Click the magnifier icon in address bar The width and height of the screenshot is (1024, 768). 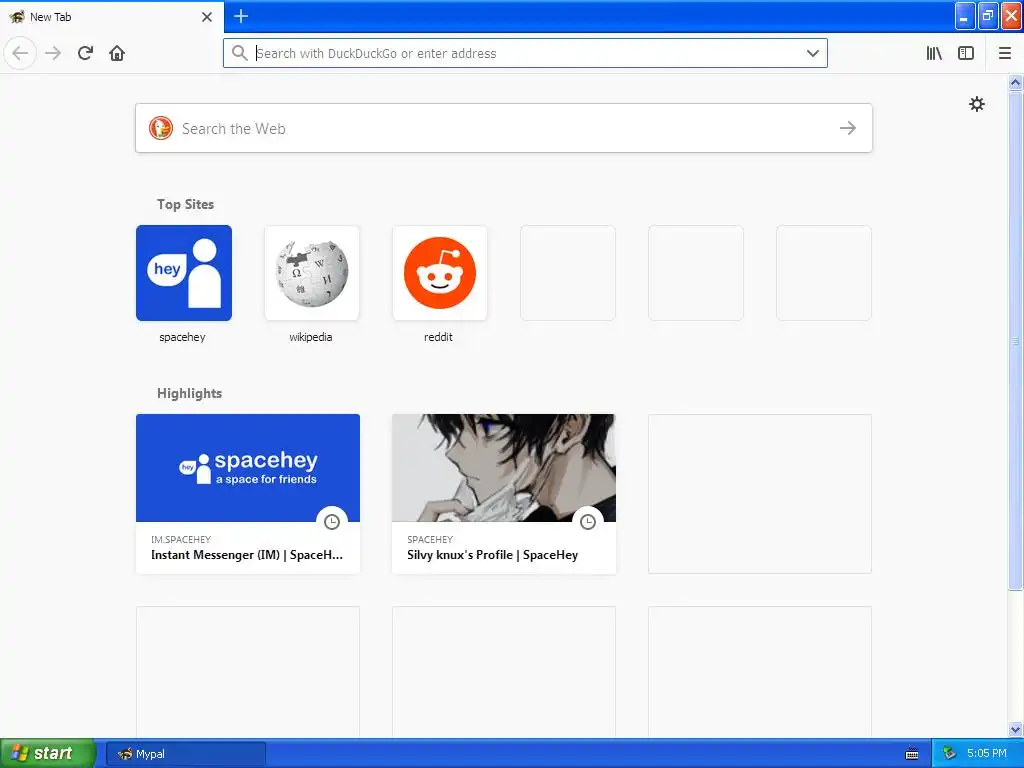tap(240, 53)
